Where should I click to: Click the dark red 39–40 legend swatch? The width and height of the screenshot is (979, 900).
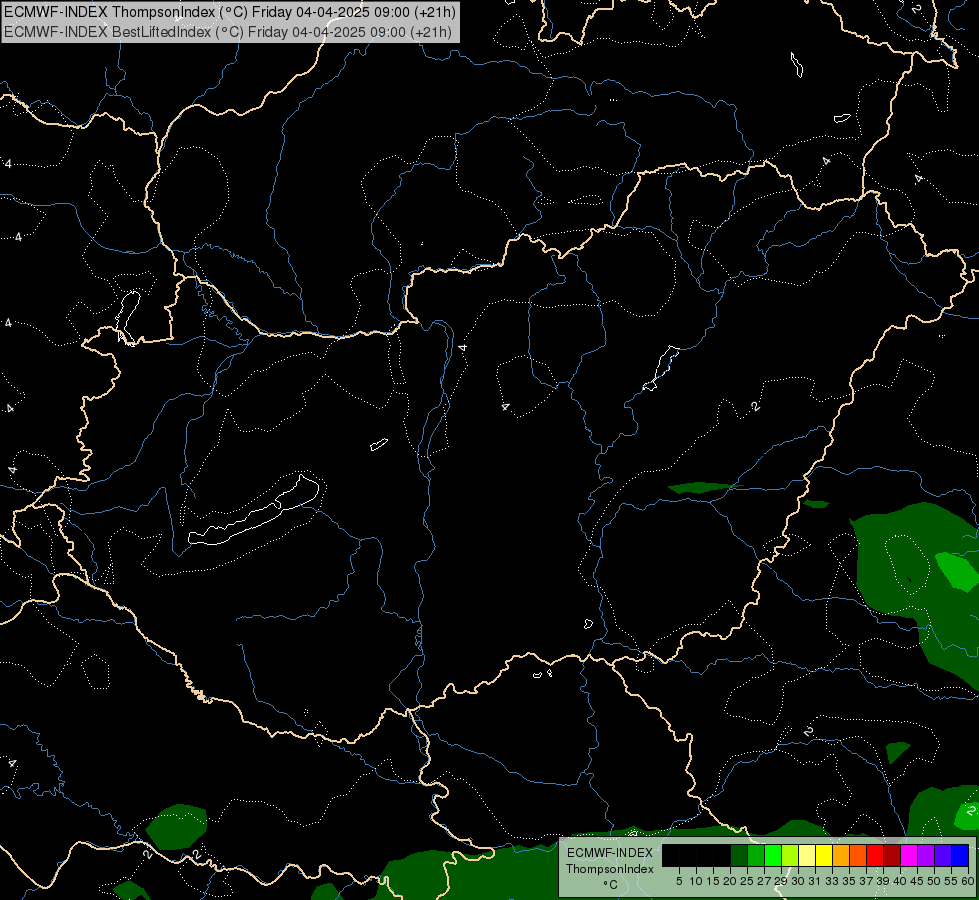(x=892, y=855)
